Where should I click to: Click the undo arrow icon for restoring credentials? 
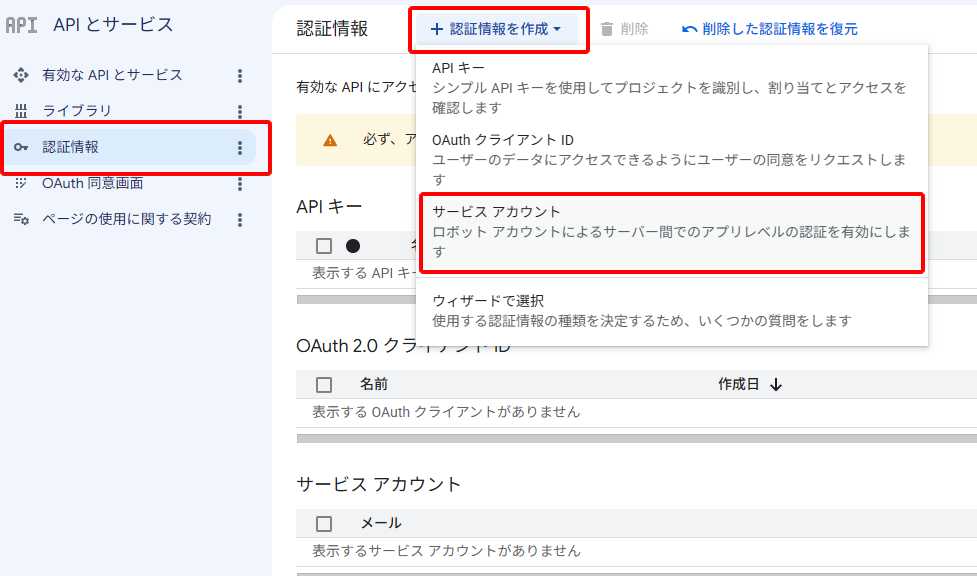coord(690,29)
